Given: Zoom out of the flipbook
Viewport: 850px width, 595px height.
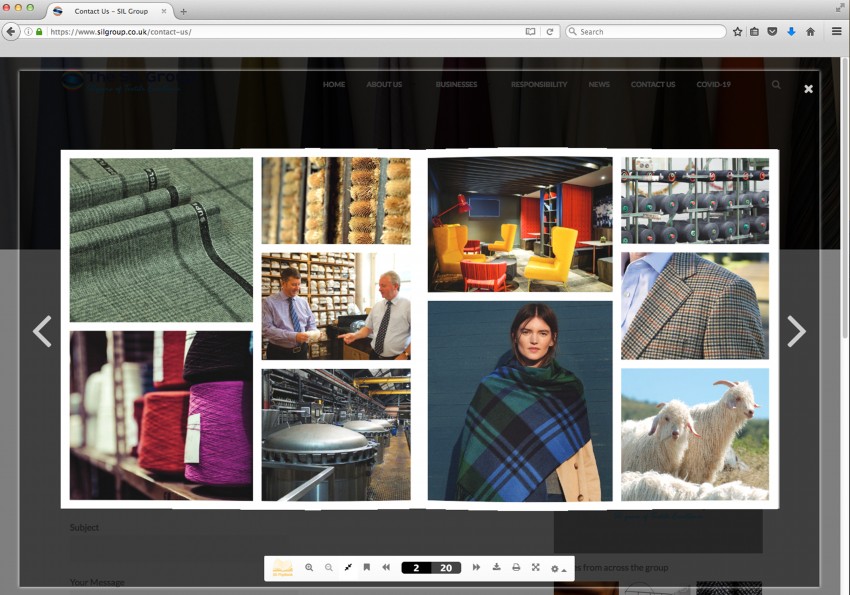Looking at the screenshot, I should (329, 567).
